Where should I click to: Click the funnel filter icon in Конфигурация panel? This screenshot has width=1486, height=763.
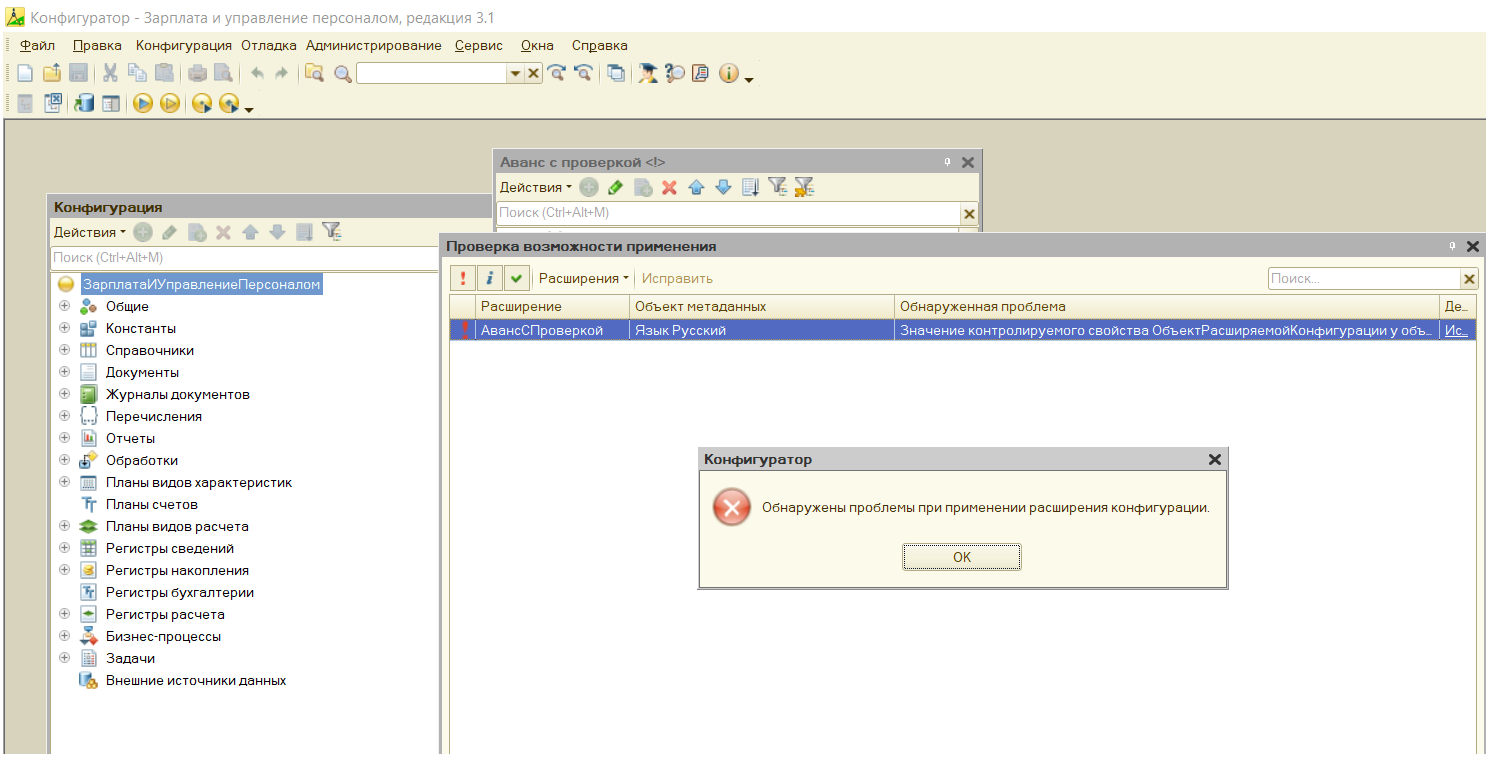(332, 232)
